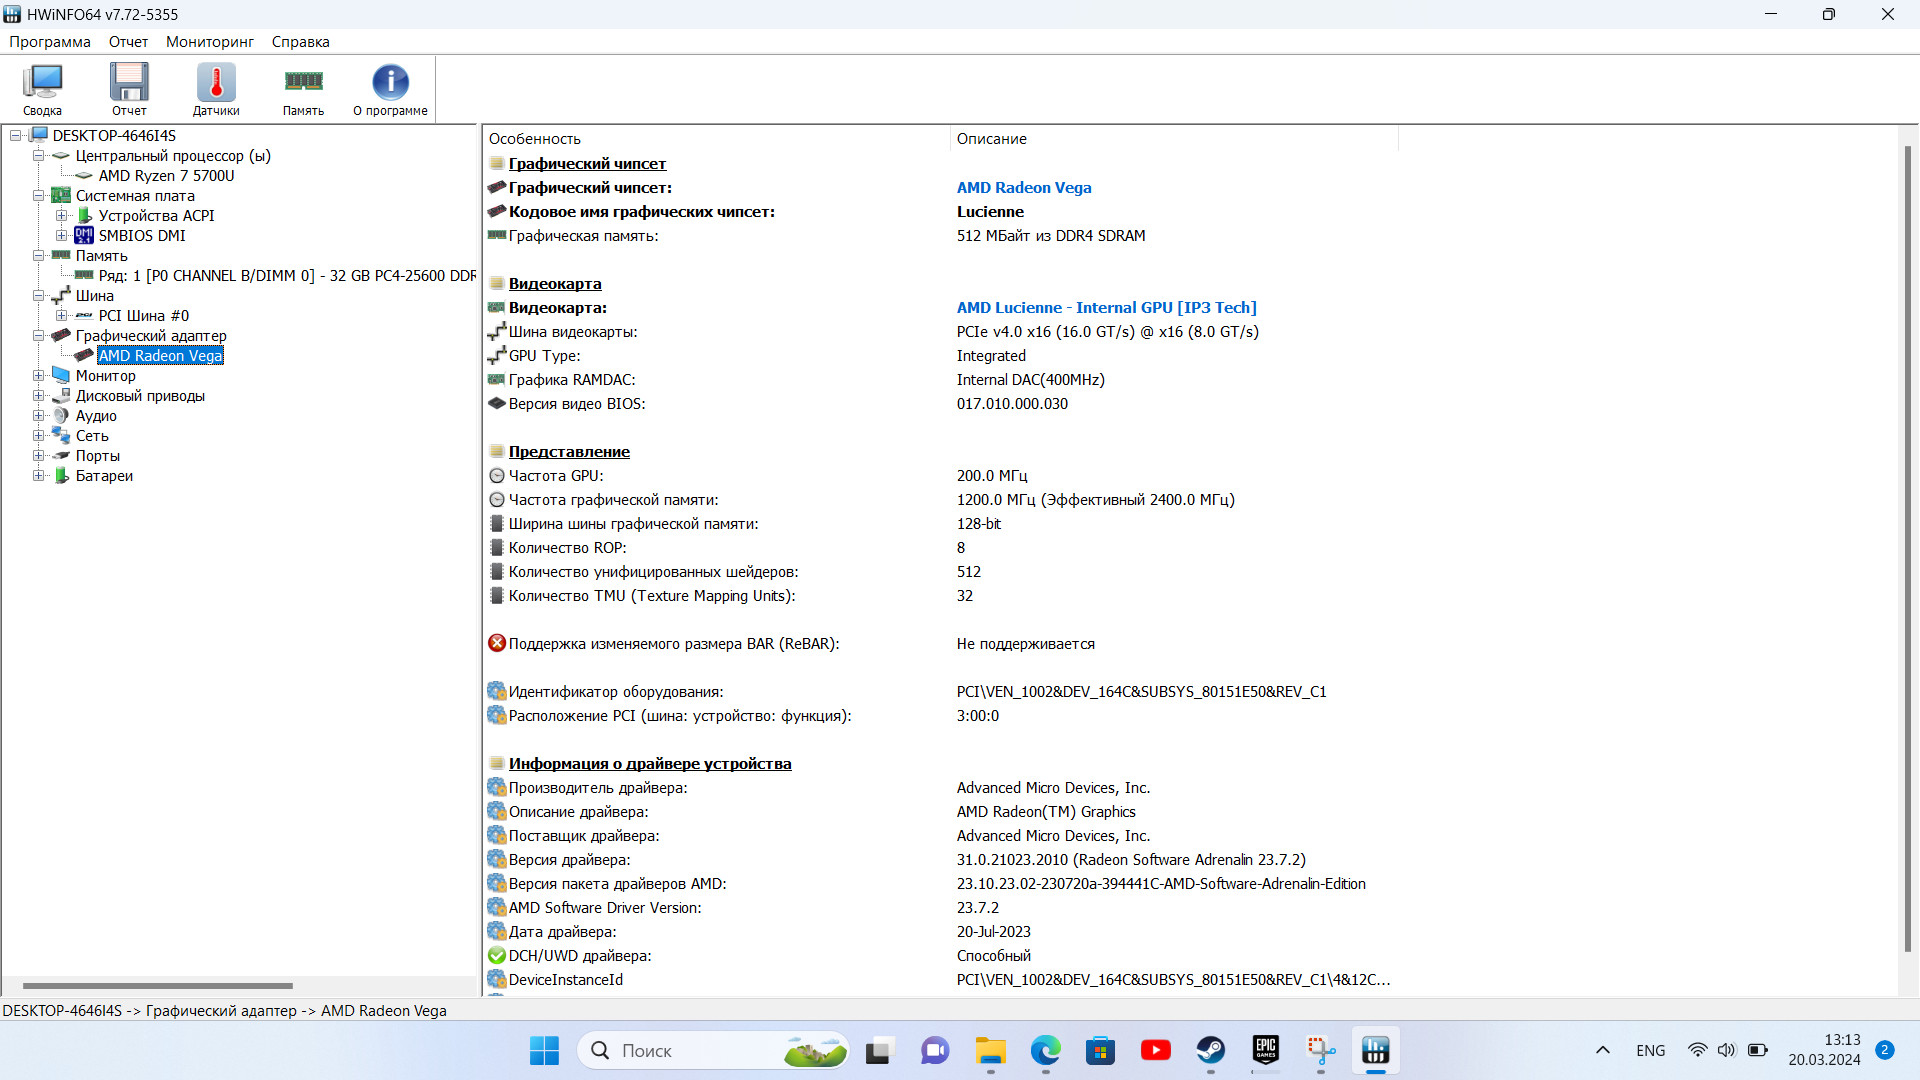Click the Системная плата motherboard icon
The width and height of the screenshot is (1920, 1080).
(x=61, y=196)
